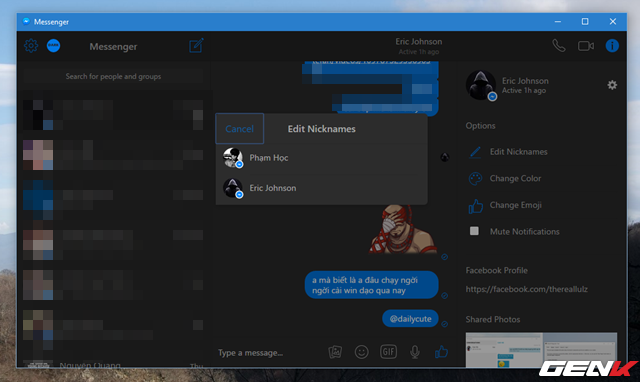Click the Change Emoji option label
Image resolution: width=640 pixels, height=382 pixels.
(516, 205)
